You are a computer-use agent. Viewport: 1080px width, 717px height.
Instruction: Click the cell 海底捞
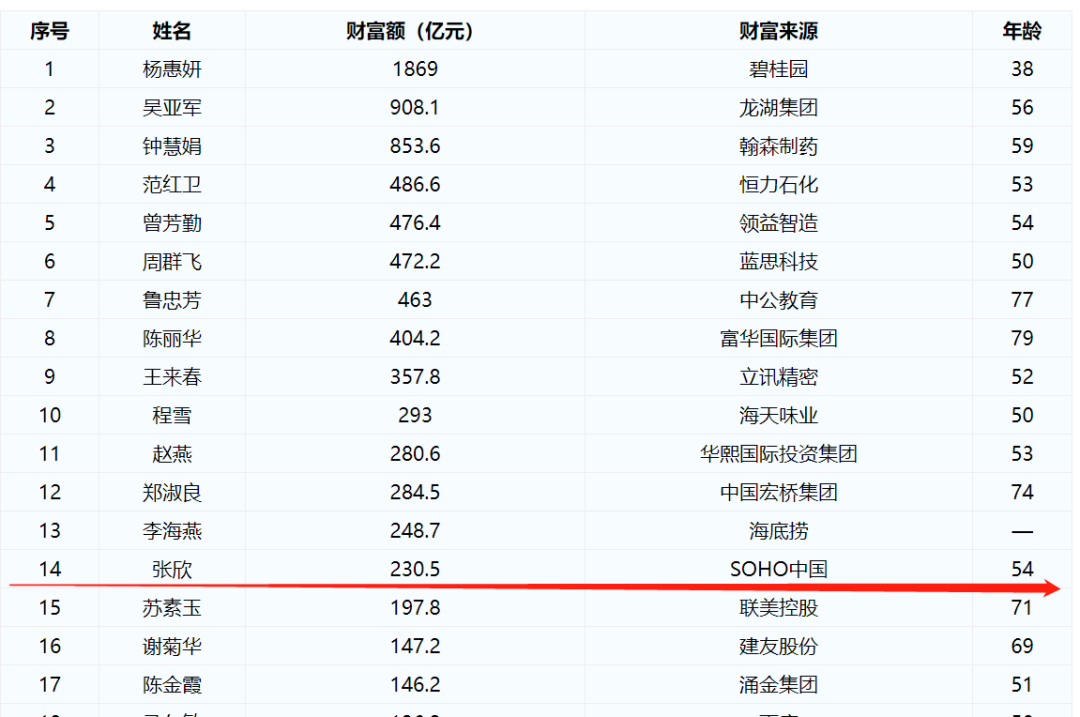pos(778,531)
